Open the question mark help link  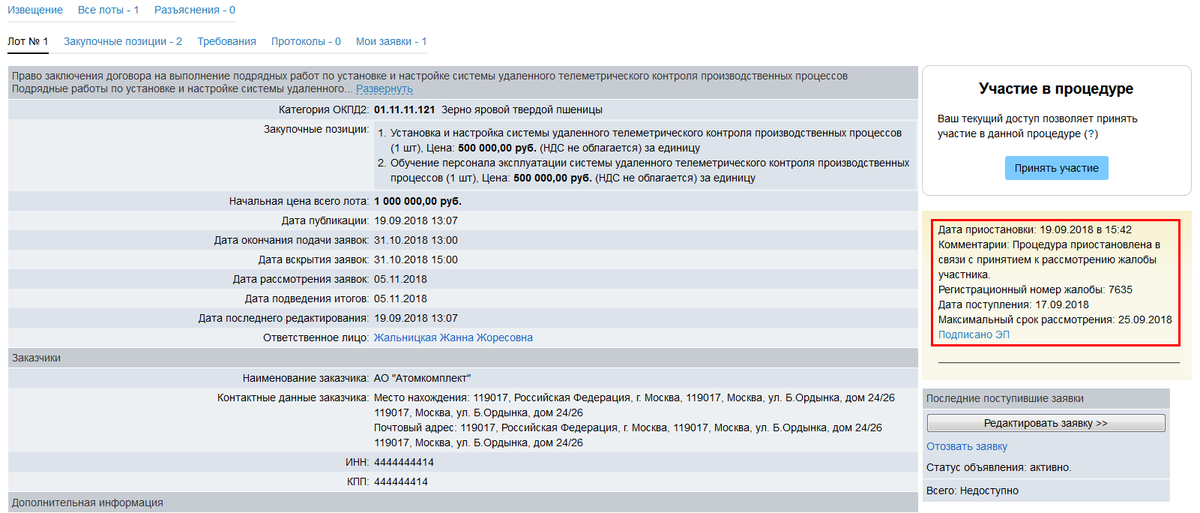(1090, 134)
